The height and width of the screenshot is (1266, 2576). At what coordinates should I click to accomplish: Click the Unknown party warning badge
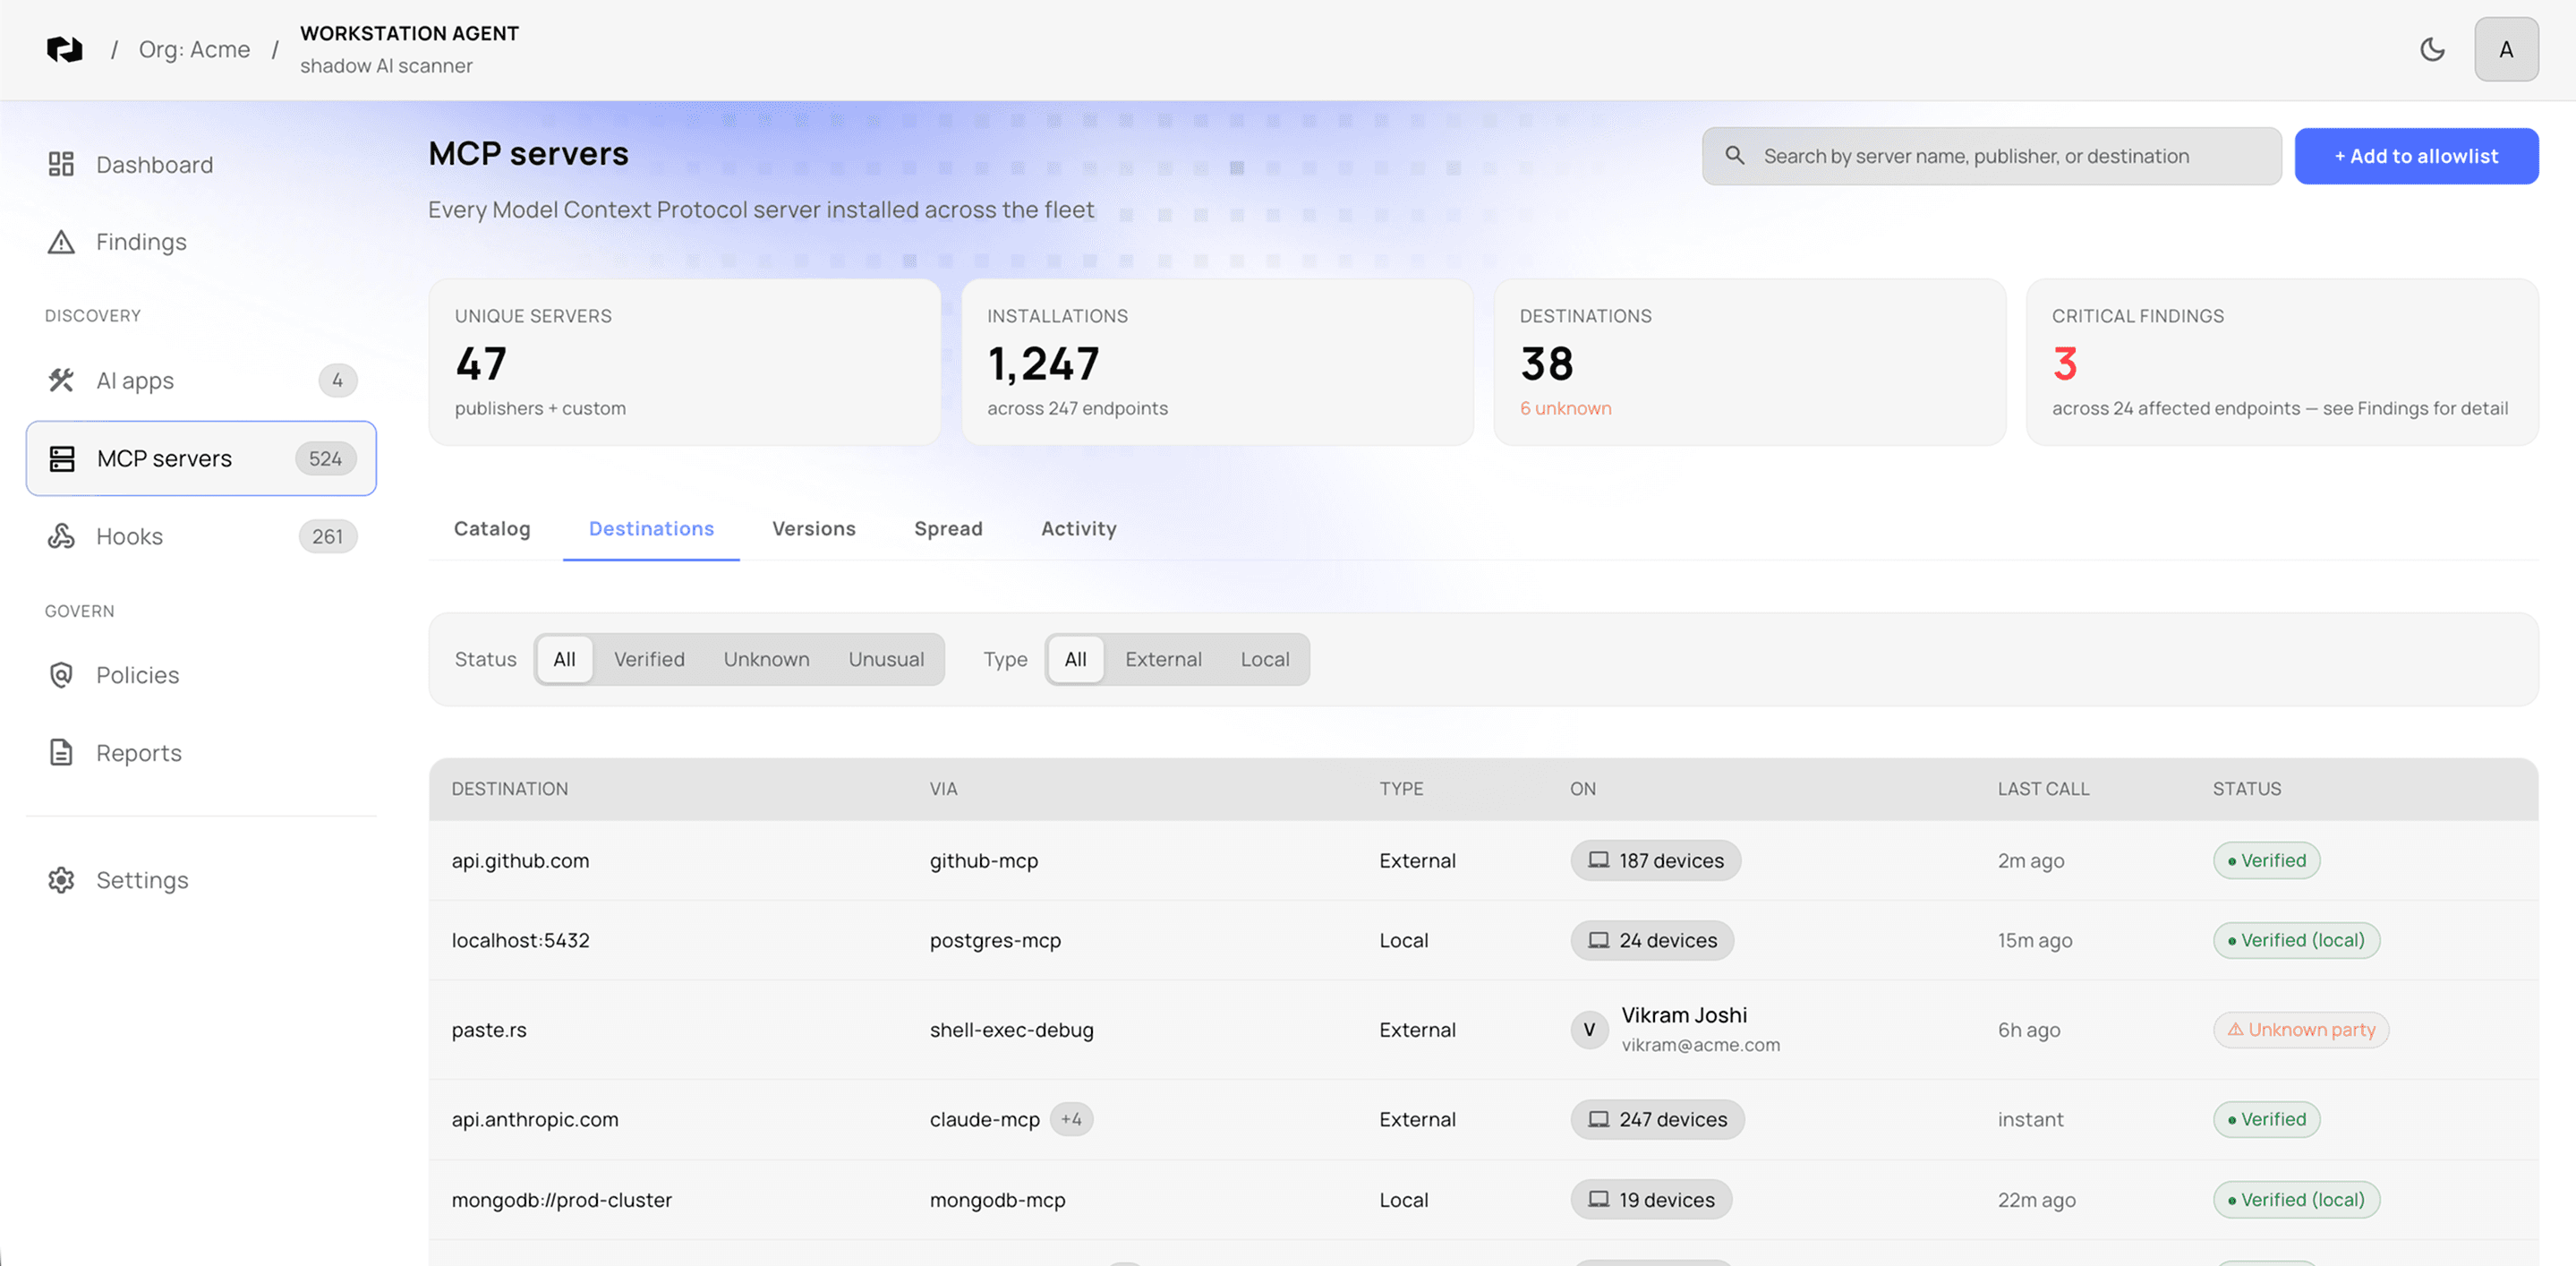(x=2300, y=1029)
